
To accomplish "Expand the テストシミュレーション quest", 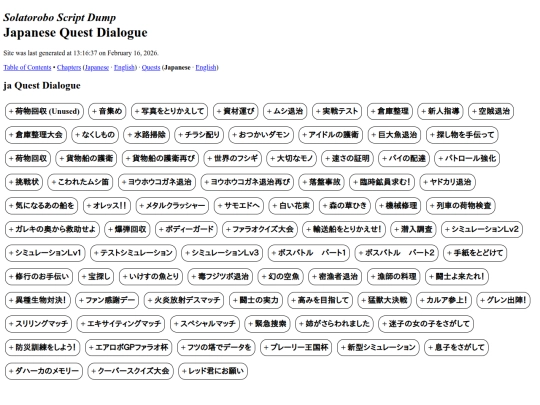I will 133,253.
